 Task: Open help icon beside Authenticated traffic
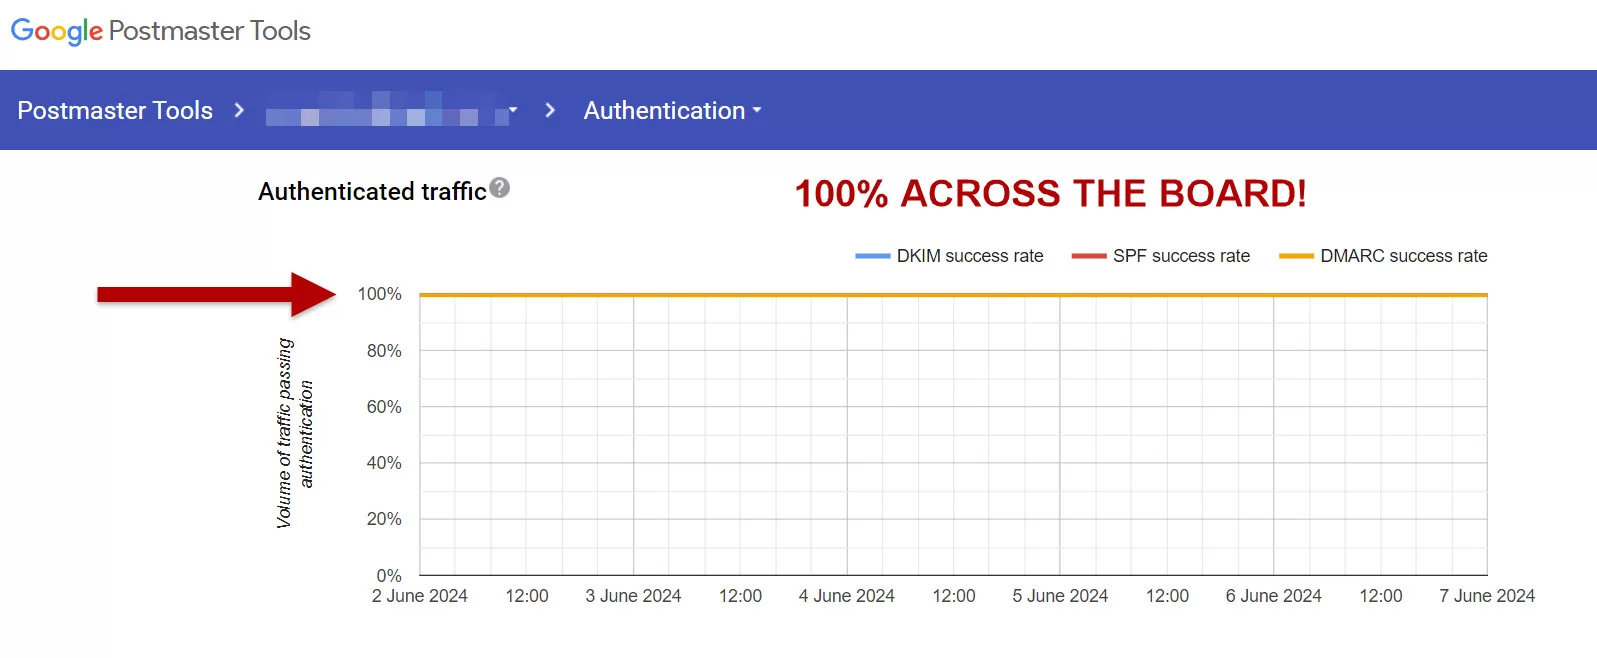pyautogui.click(x=500, y=188)
